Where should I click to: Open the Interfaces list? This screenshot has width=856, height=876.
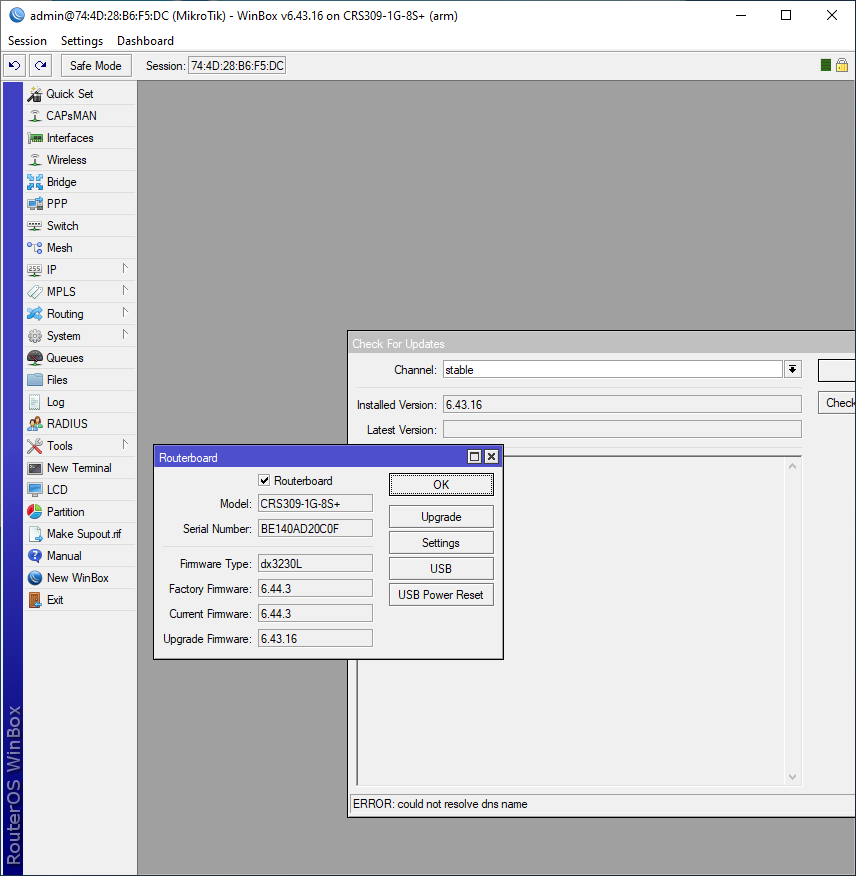coord(80,138)
